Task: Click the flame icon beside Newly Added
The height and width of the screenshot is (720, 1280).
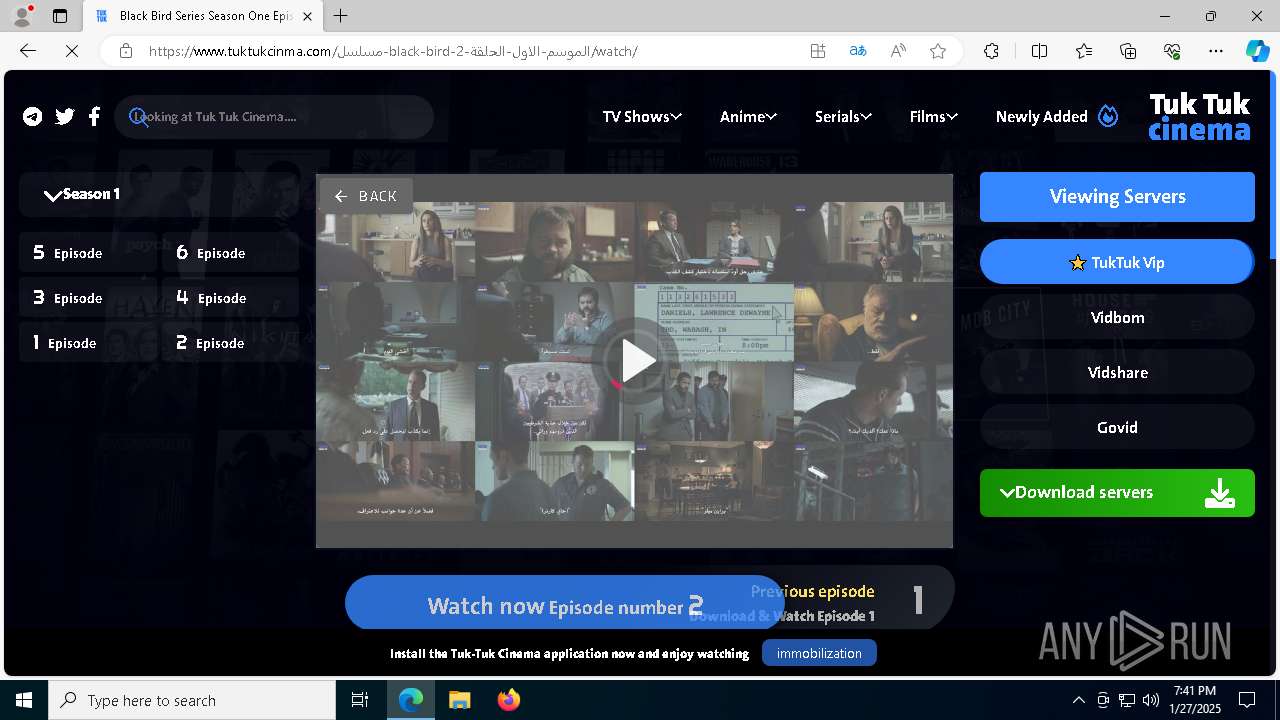Action: [1108, 116]
